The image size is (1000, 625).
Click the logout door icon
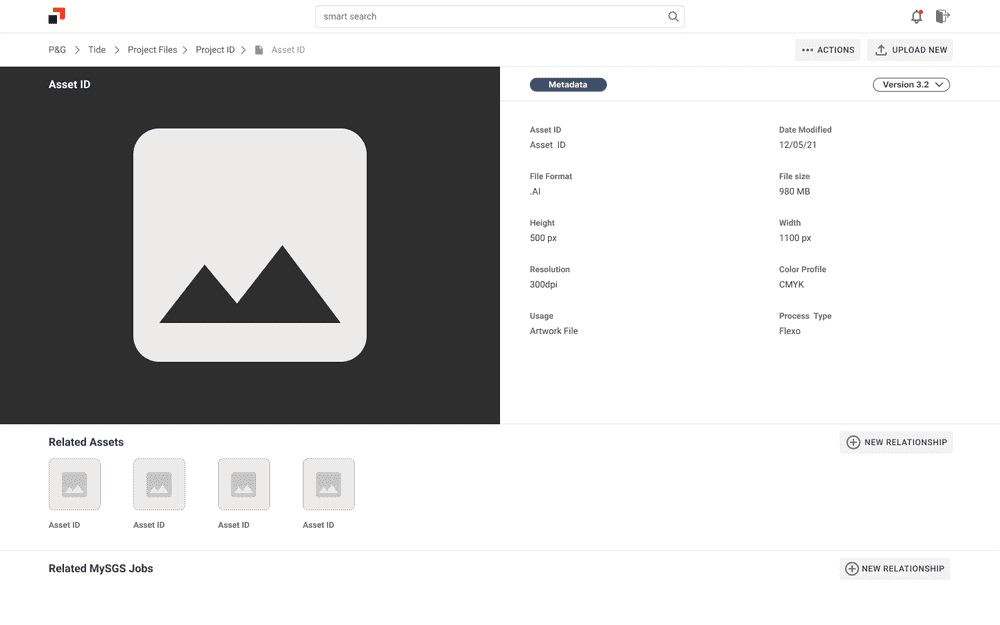click(942, 16)
